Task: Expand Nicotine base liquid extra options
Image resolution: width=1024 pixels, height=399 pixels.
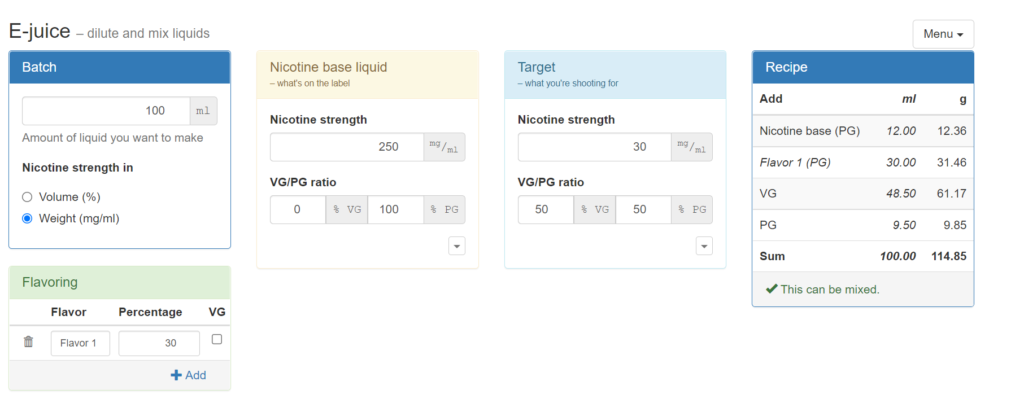Action: (x=456, y=246)
